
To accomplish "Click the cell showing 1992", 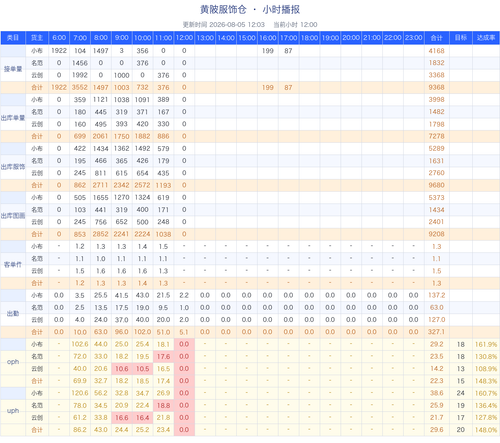I will (x=80, y=75).
